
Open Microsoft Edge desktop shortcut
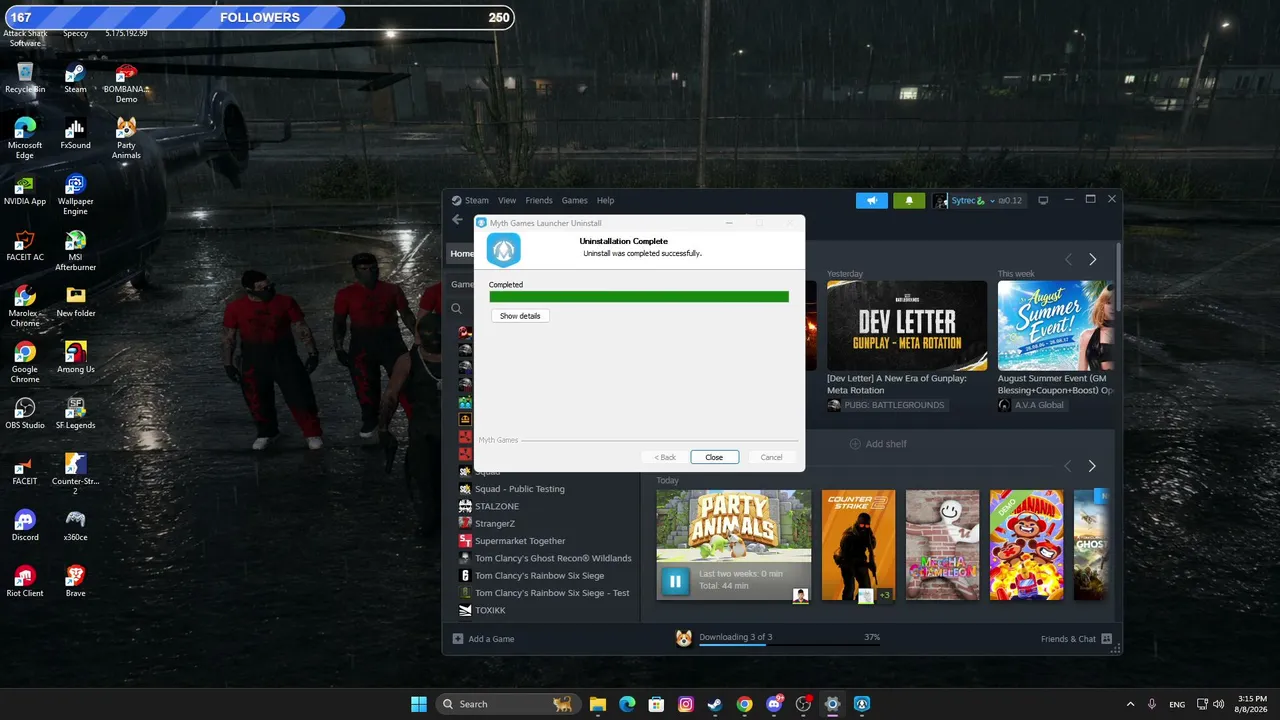pyautogui.click(x=25, y=139)
